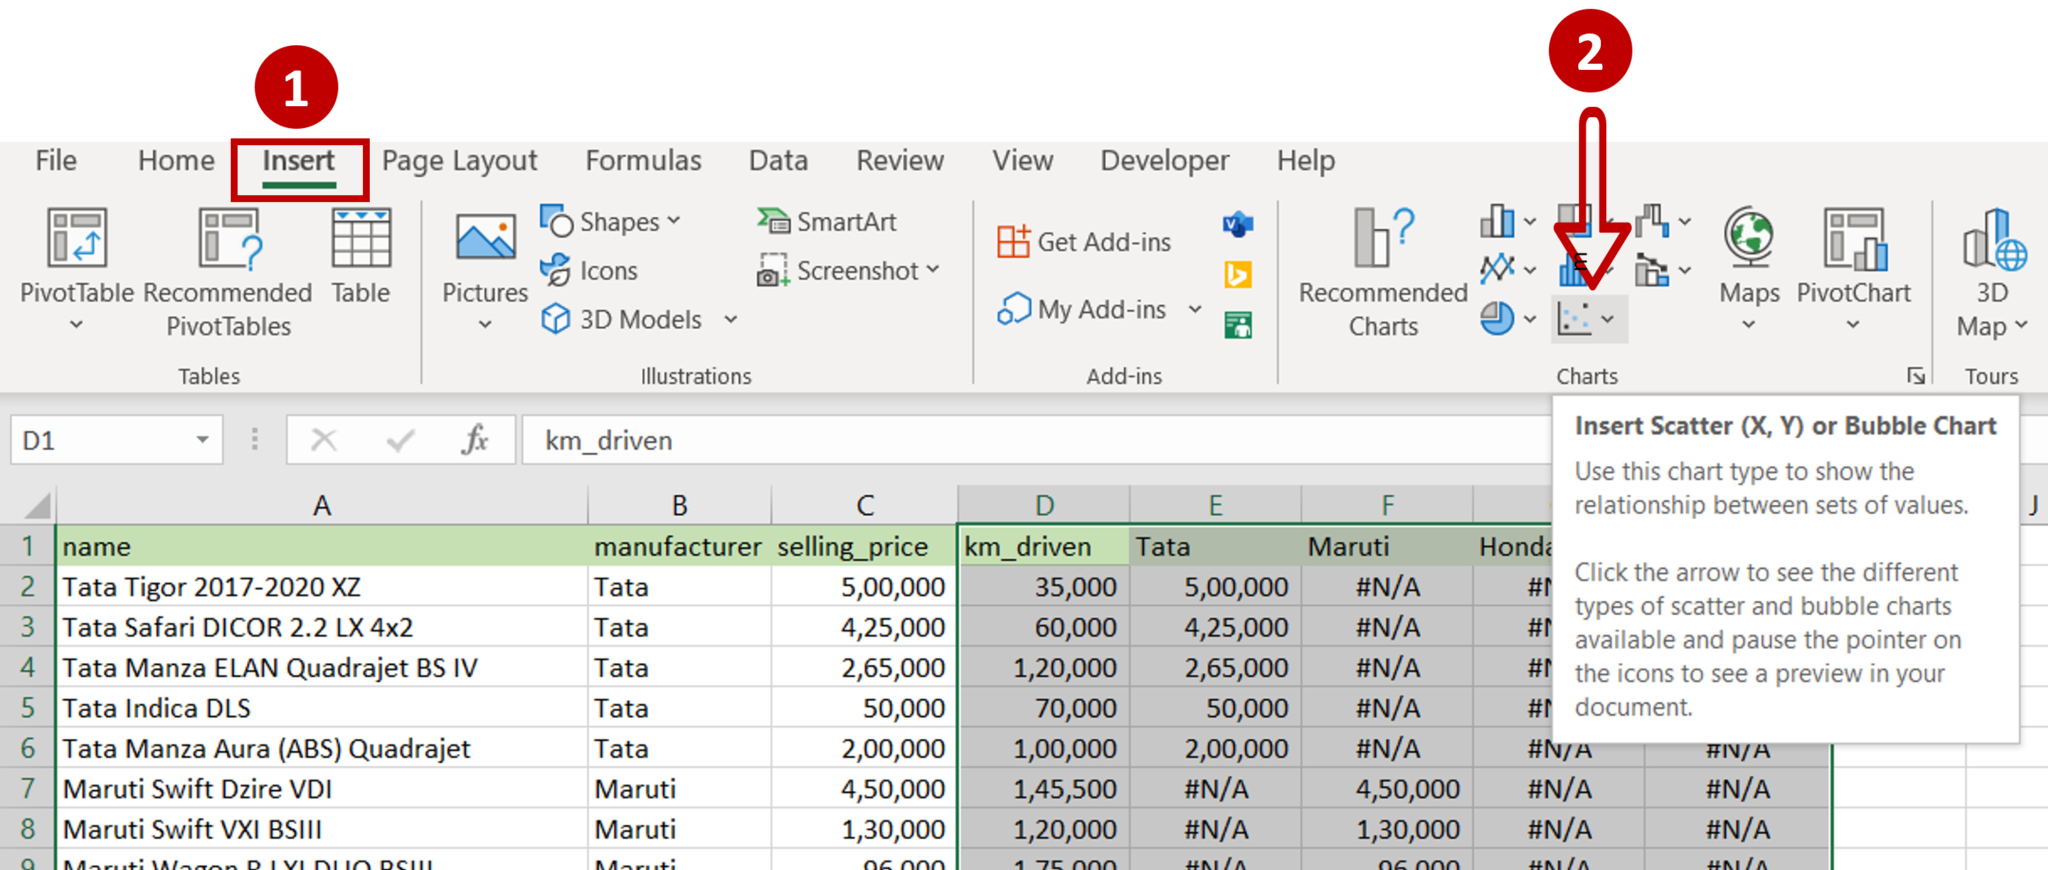Open the Help tab

click(x=1306, y=160)
